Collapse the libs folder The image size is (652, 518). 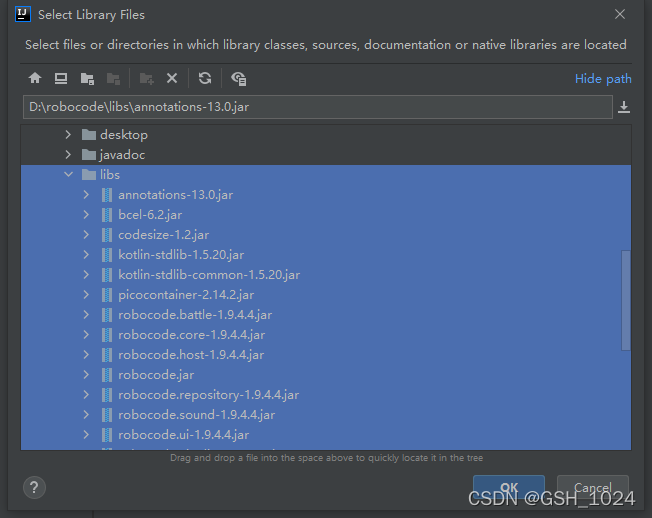click(68, 175)
